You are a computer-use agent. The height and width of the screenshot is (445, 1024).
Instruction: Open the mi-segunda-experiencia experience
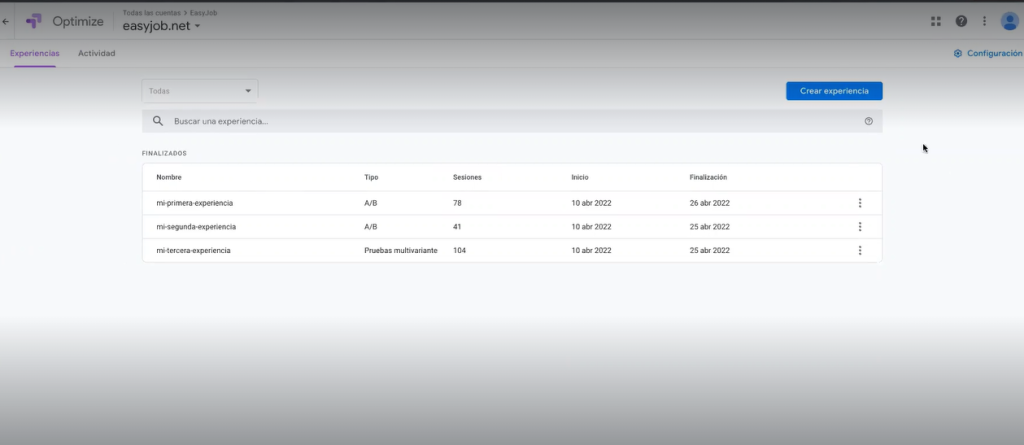[x=196, y=227]
